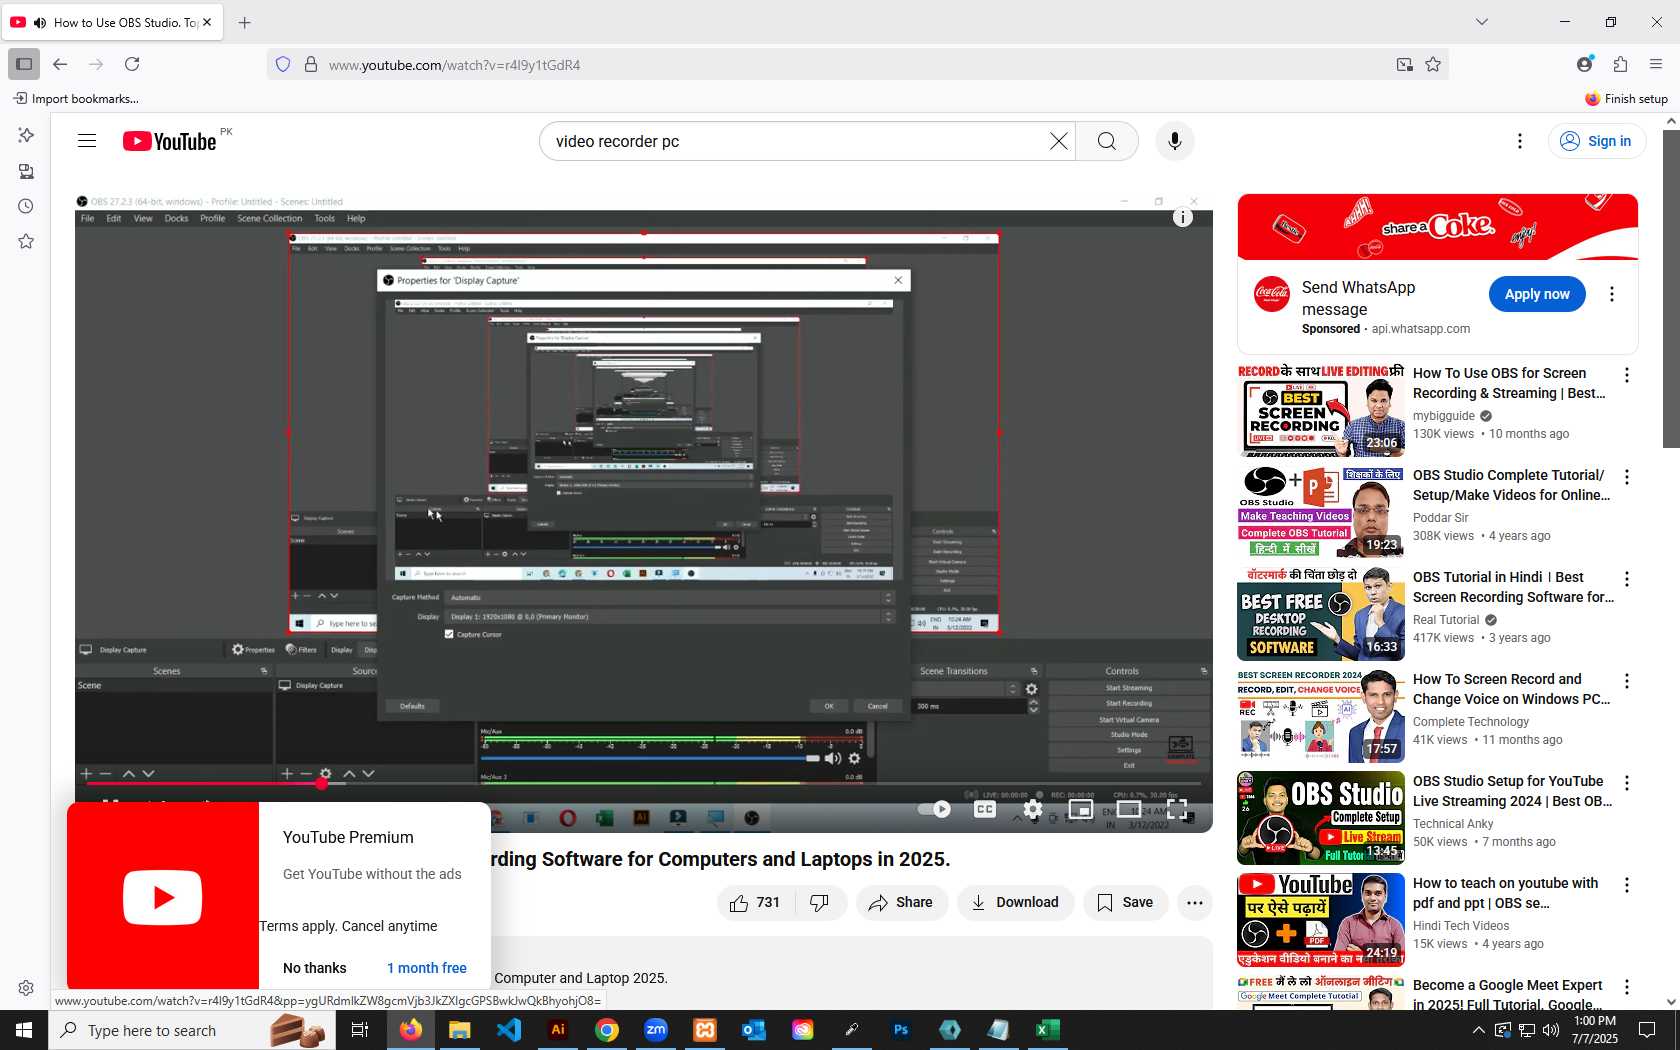Enable theater mode view

click(1129, 809)
